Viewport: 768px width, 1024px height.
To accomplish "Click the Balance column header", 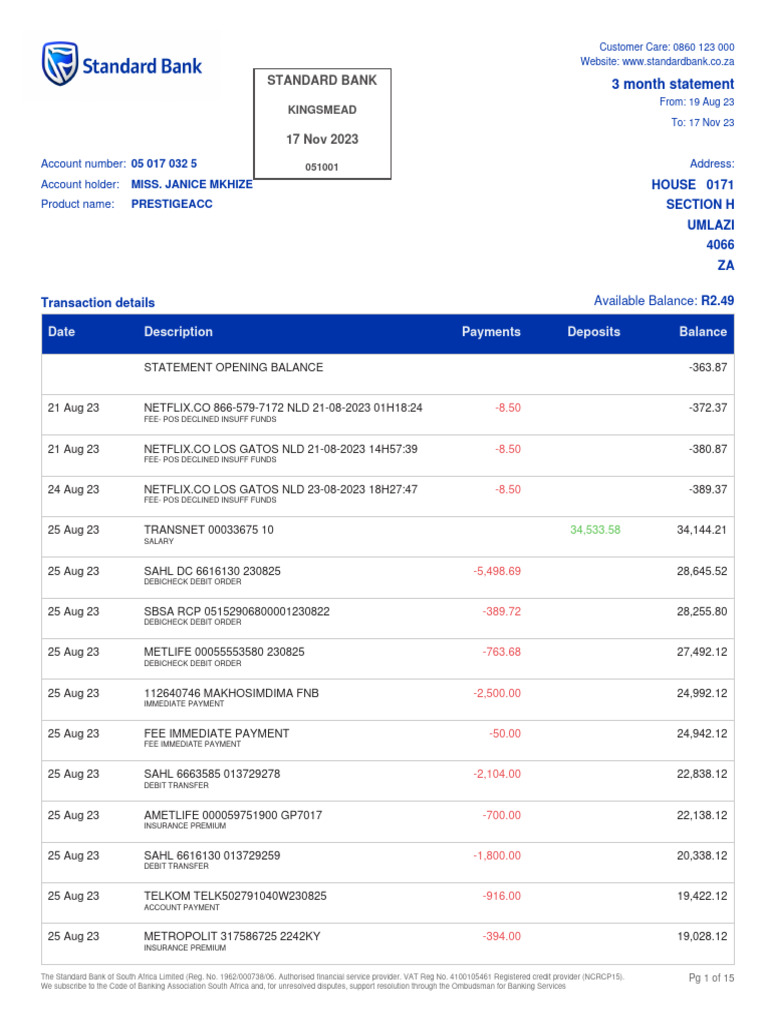I will click(x=703, y=332).
